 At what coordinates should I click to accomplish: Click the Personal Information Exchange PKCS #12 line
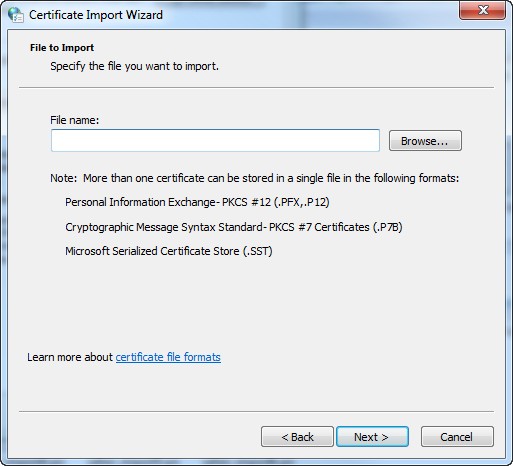197,202
